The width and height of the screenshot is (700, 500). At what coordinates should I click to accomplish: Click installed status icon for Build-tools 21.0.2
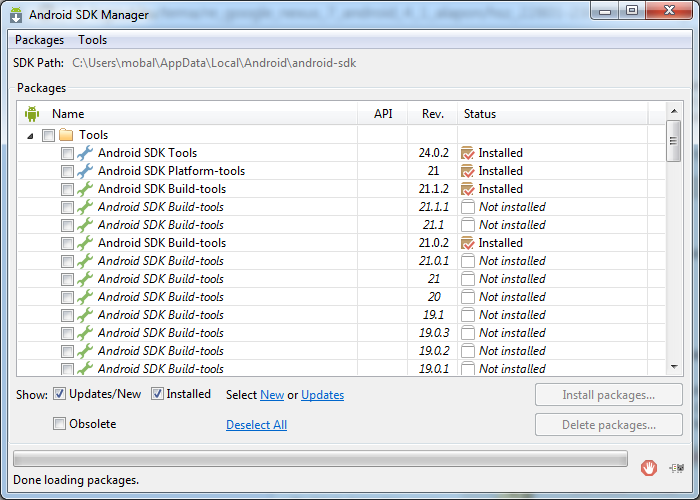(467, 243)
